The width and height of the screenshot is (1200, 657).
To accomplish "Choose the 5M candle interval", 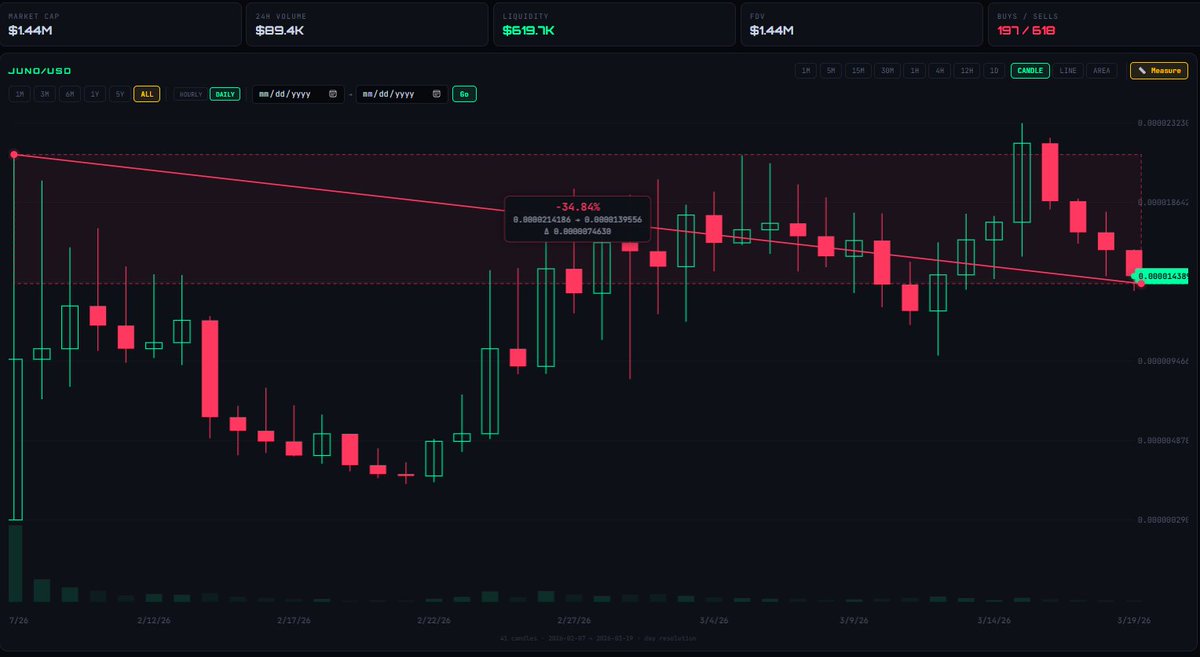I will (830, 71).
